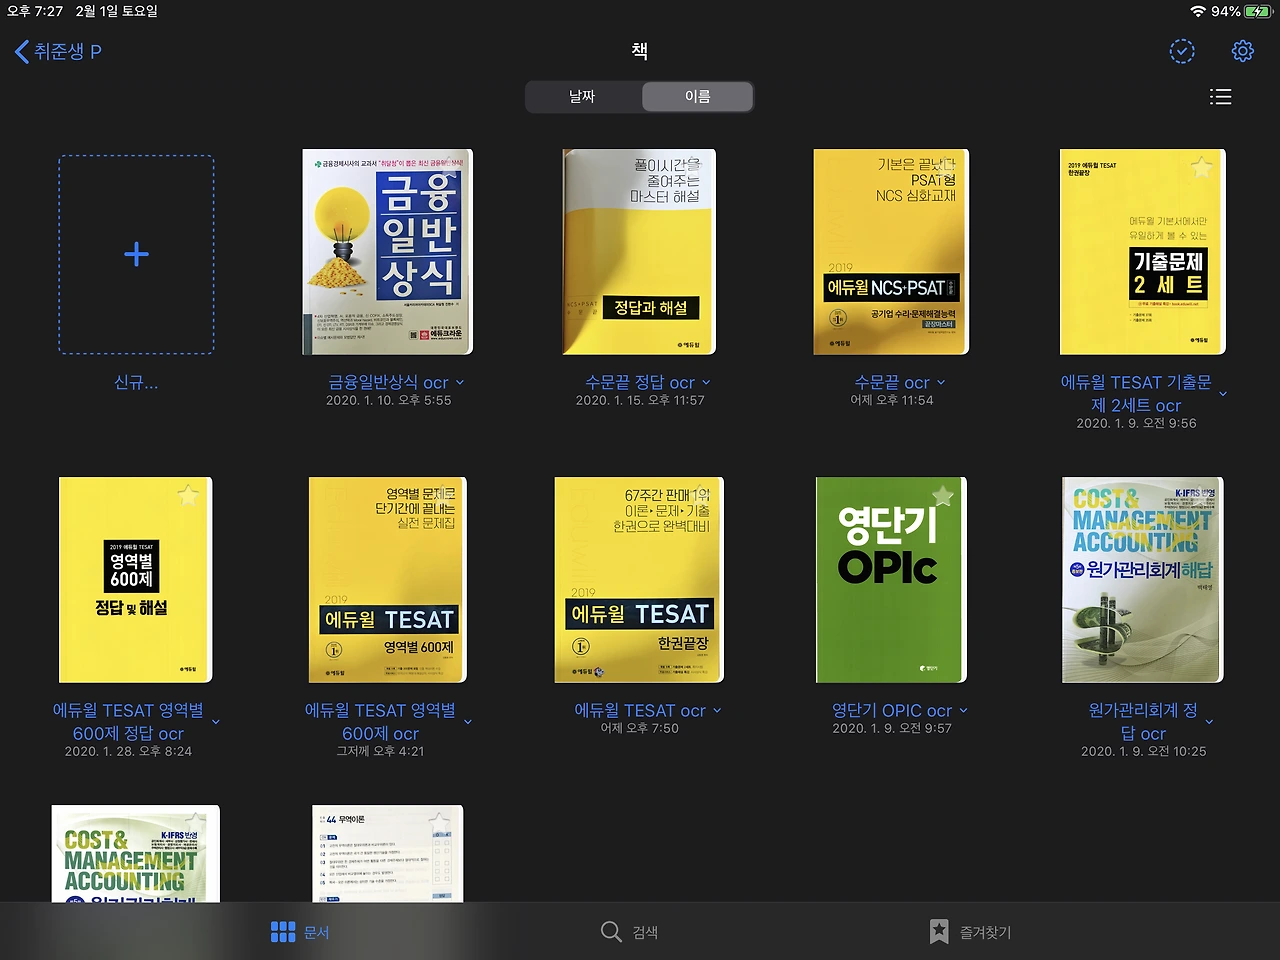Toggle favorite star on 기출문제 2세트 cover

coord(1201,167)
